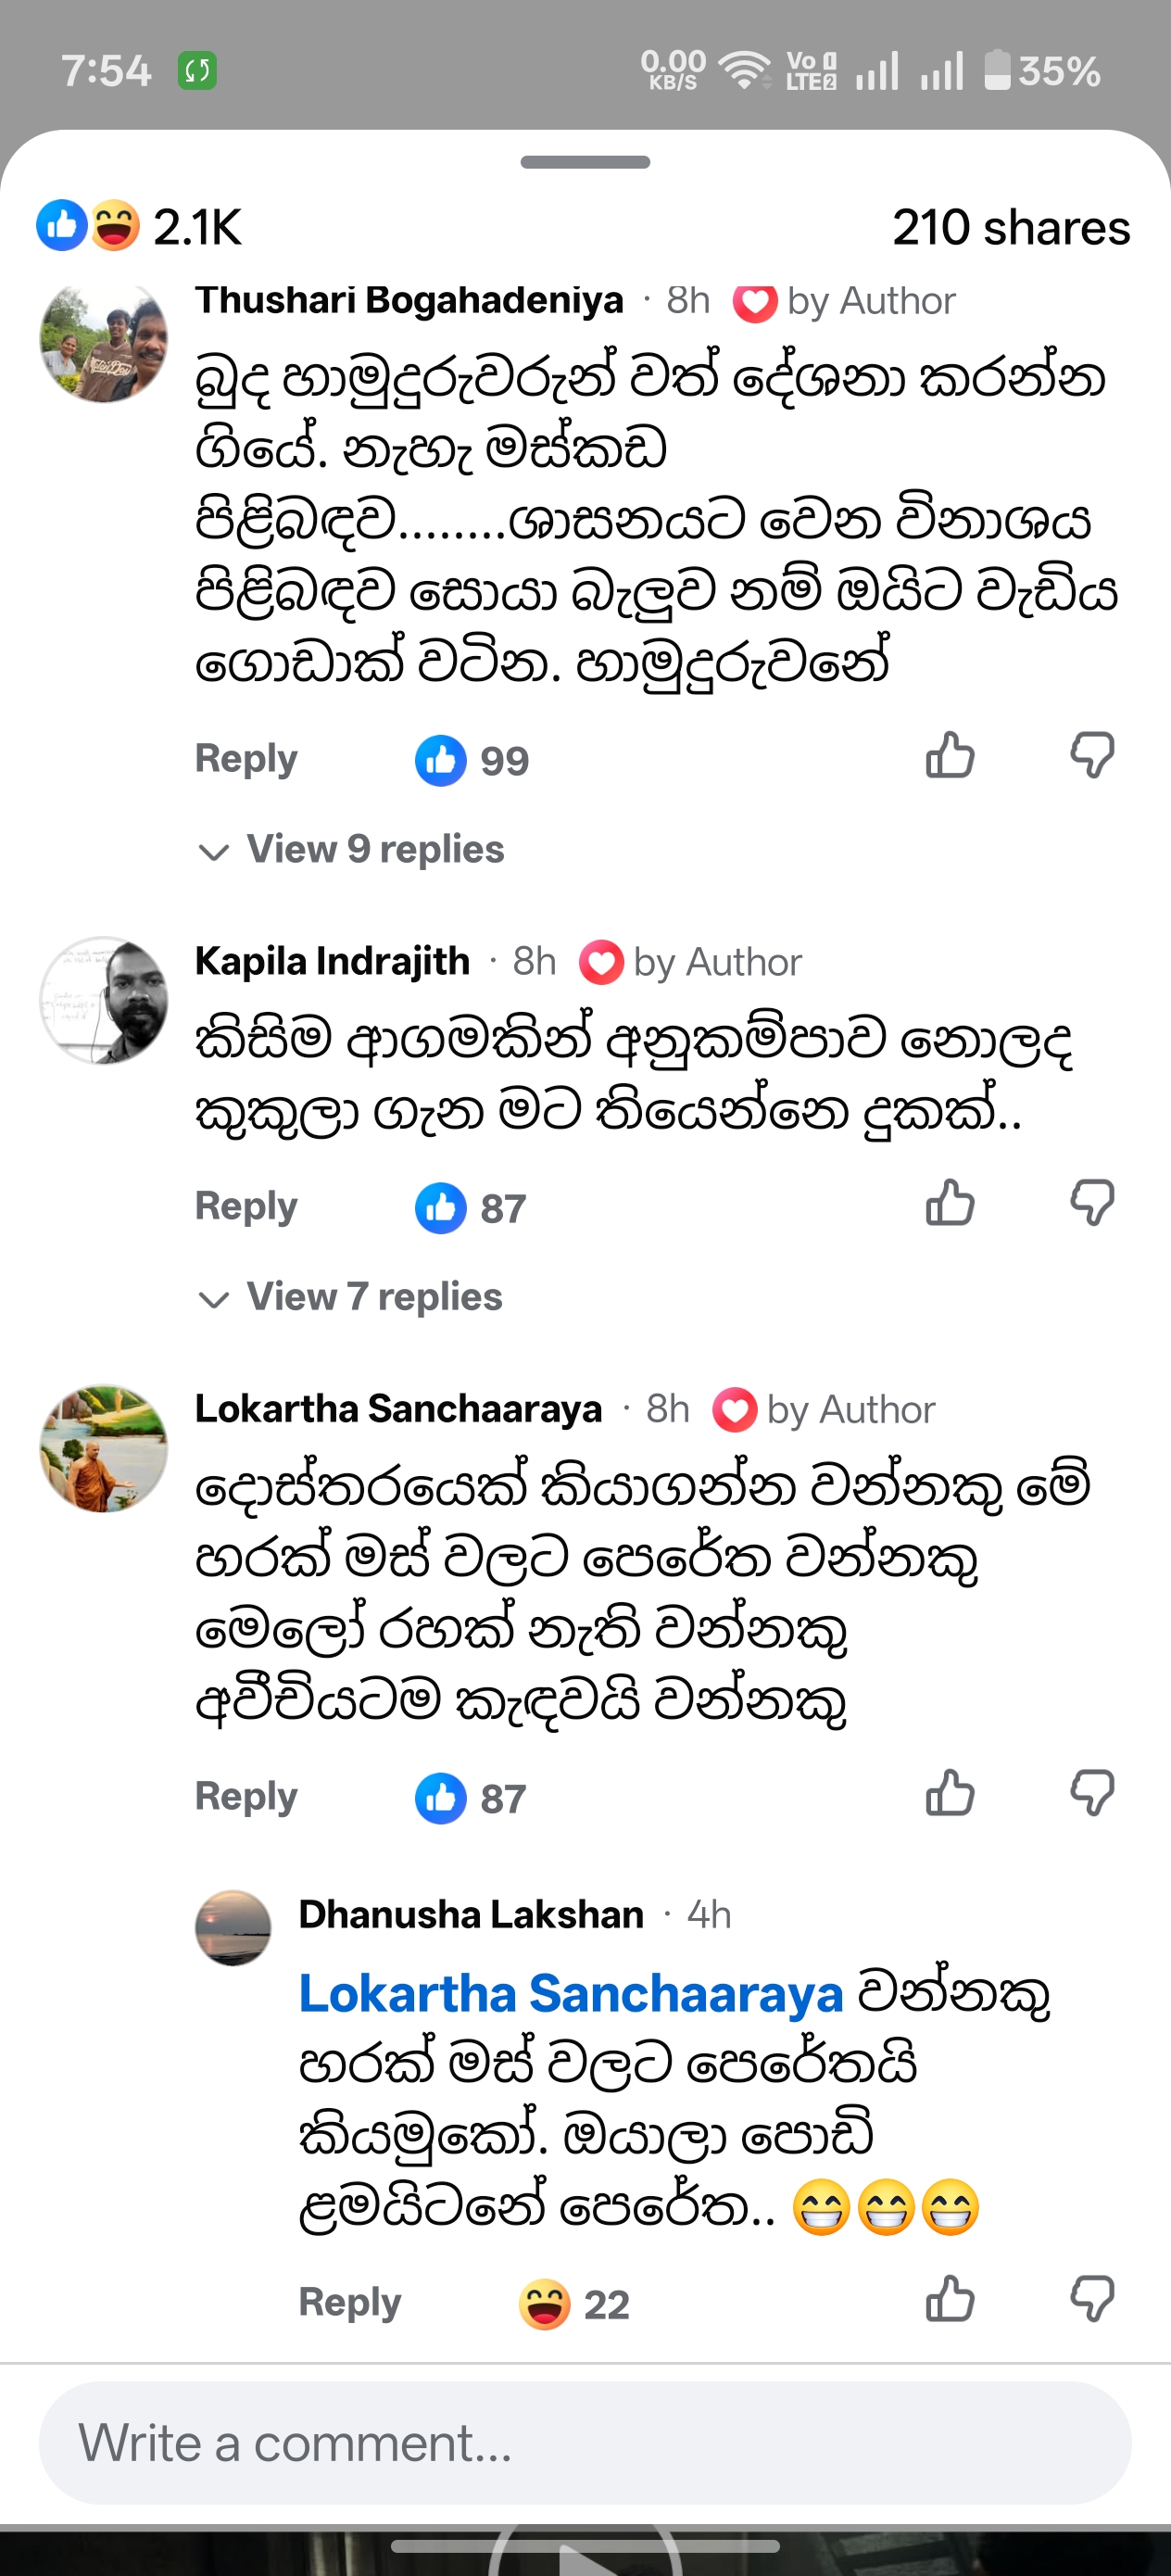Thumbs up Dhanusha Lakshan's reply
The width and height of the screenshot is (1171, 2576).
[x=950, y=2298]
